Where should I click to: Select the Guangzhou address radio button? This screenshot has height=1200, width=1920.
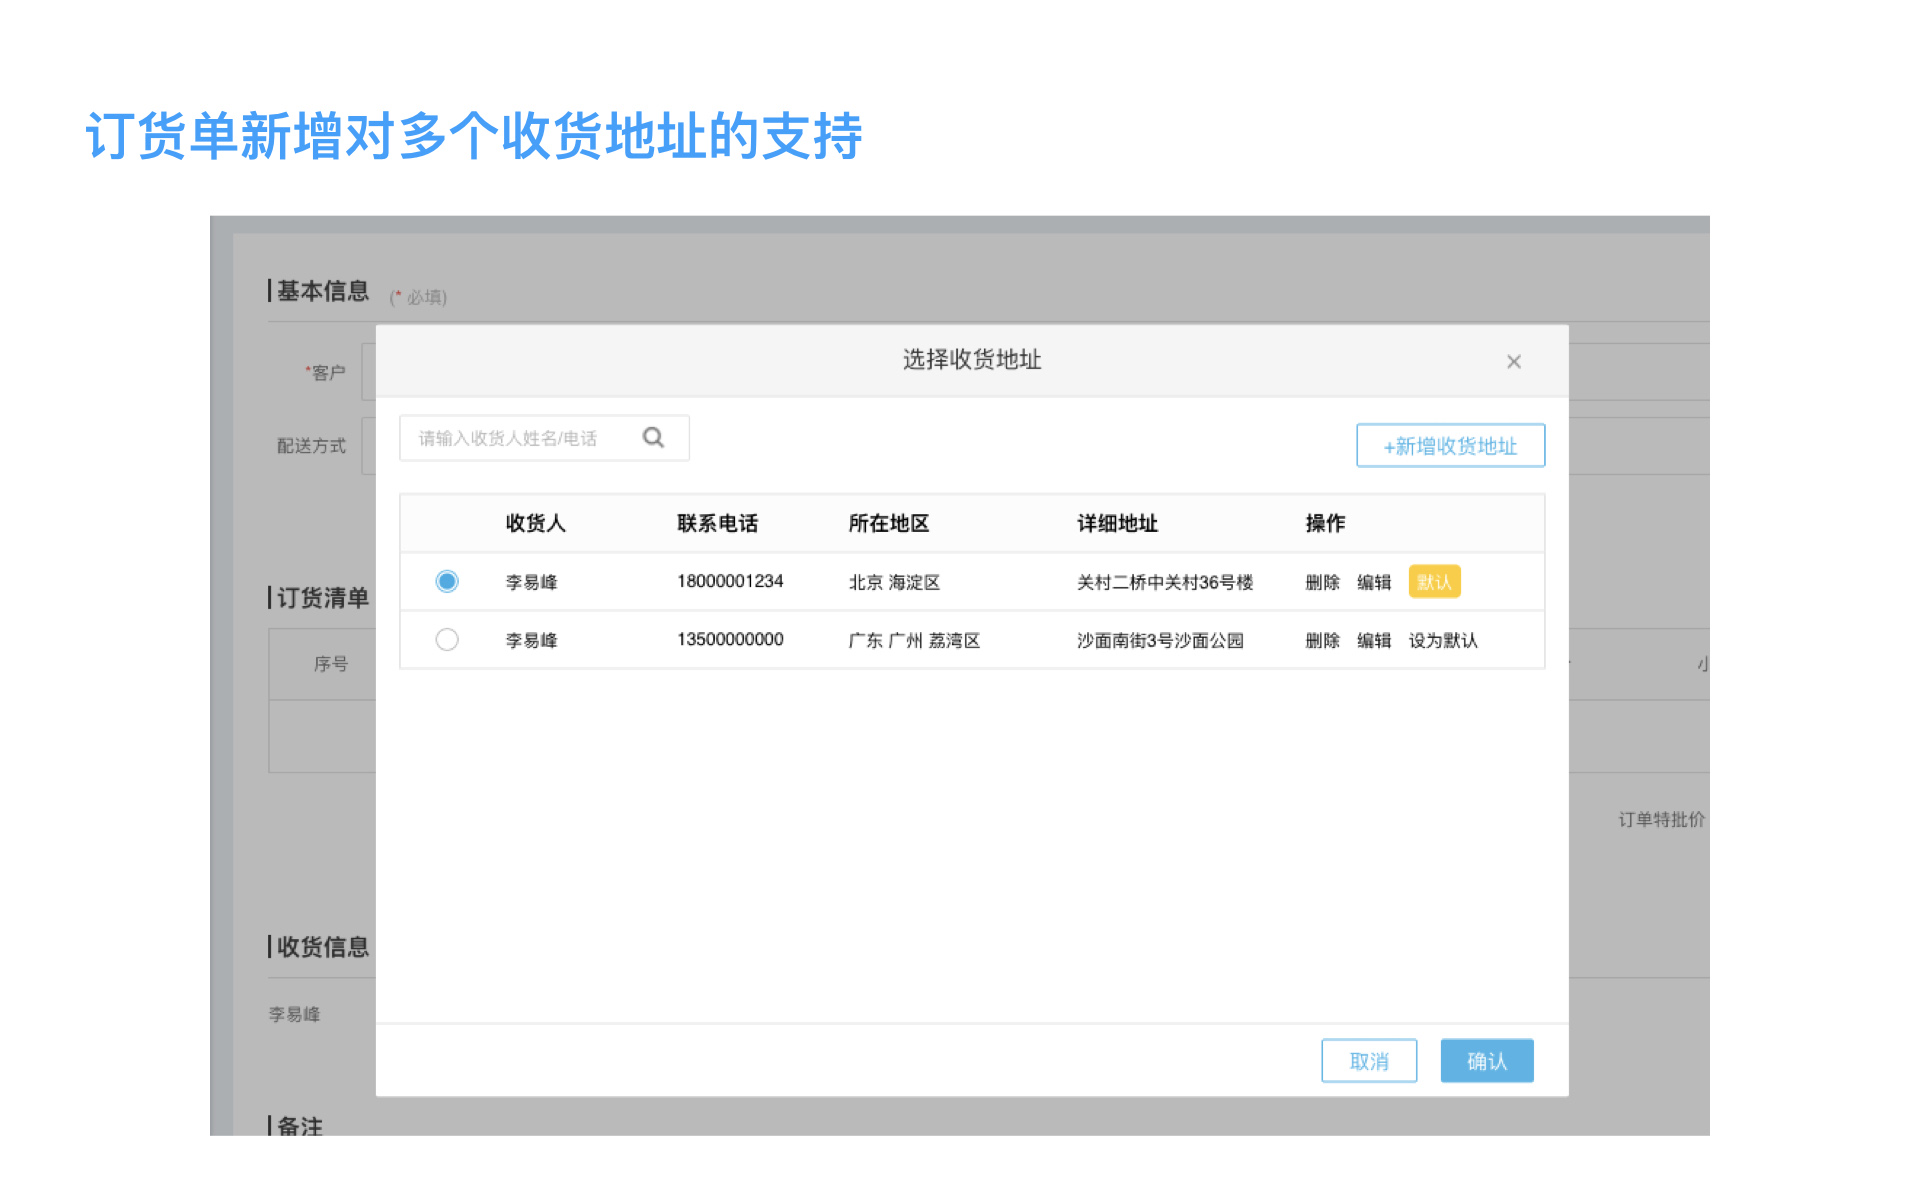click(447, 639)
